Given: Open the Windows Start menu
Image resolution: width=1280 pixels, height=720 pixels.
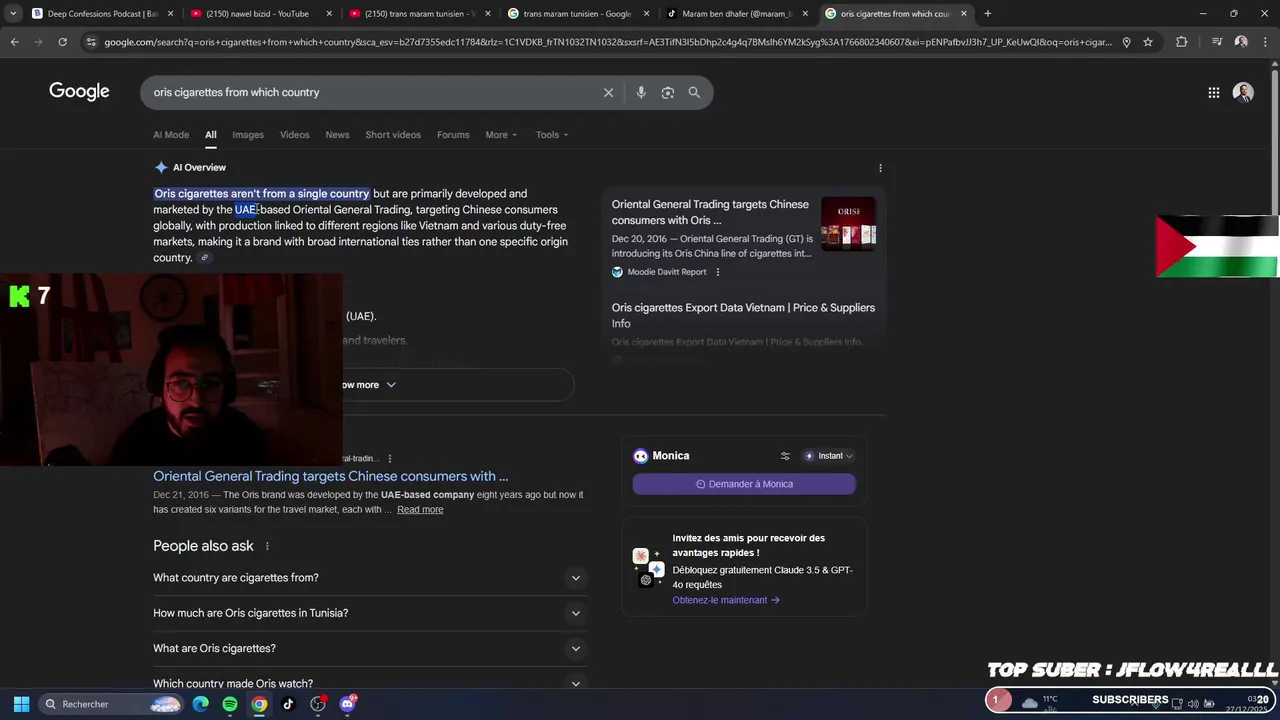Looking at the screenshot, I should 21,704.
